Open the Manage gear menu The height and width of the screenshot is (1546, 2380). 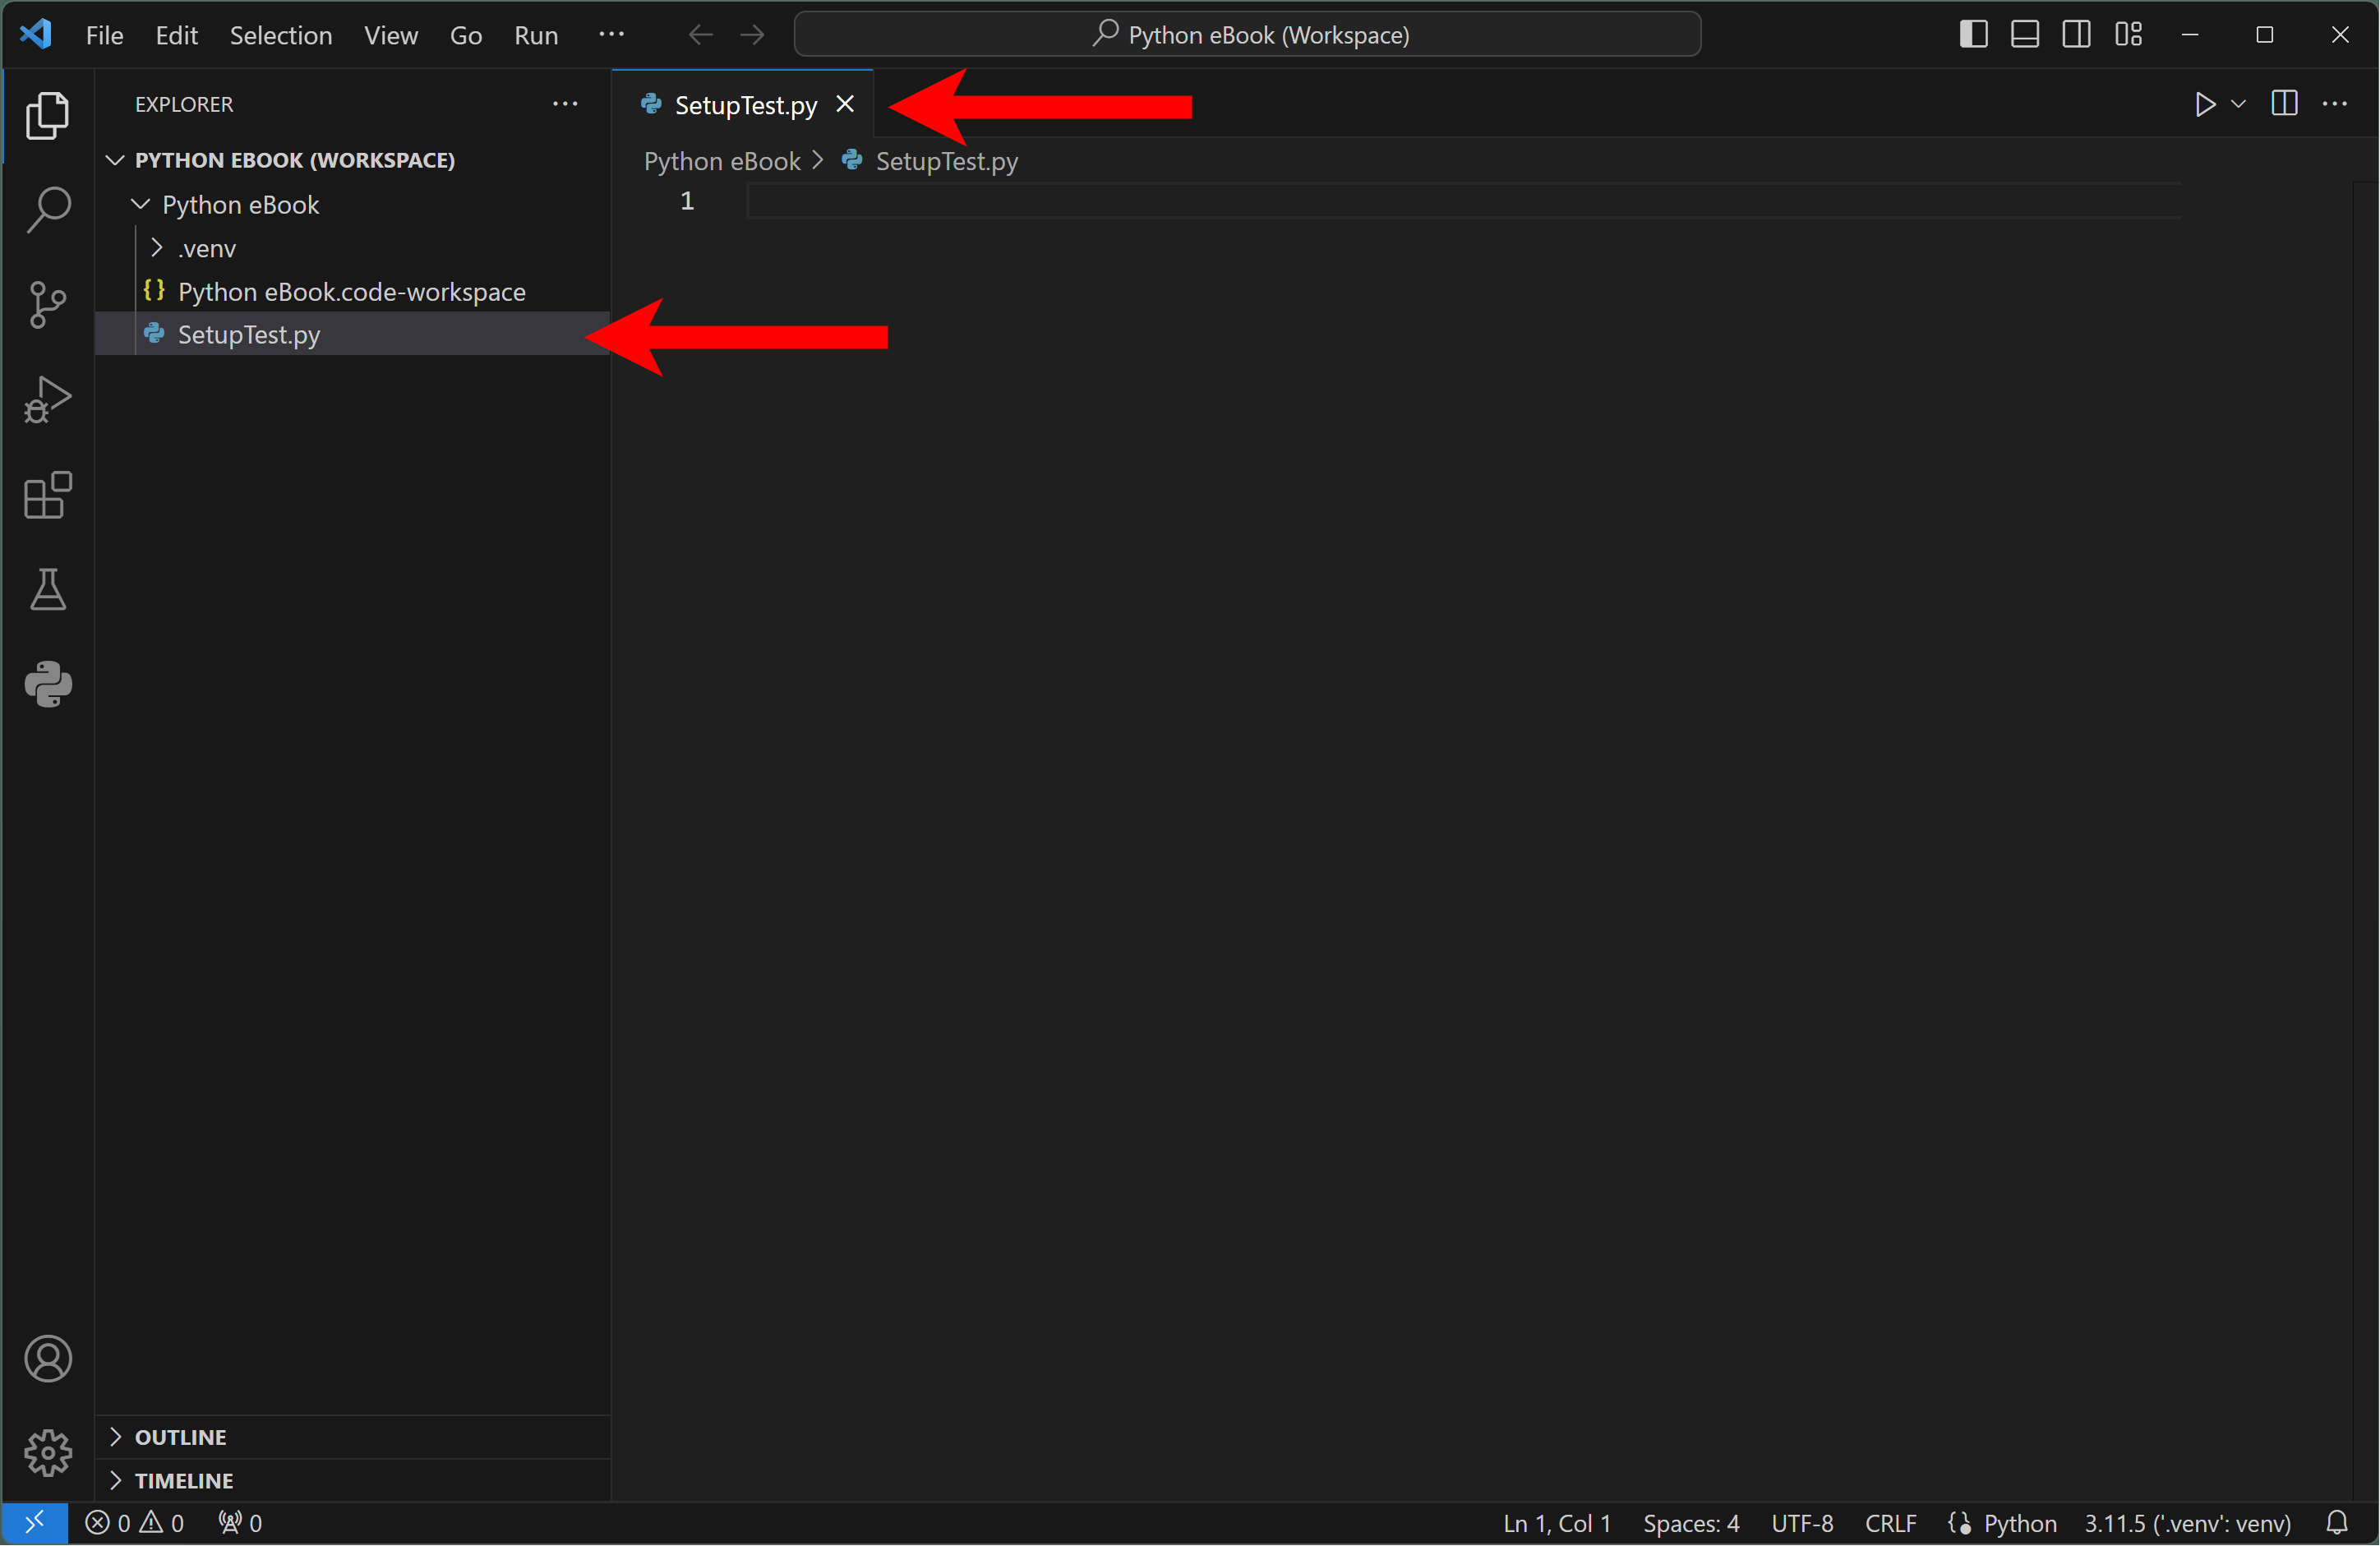tap(47, 1452)
